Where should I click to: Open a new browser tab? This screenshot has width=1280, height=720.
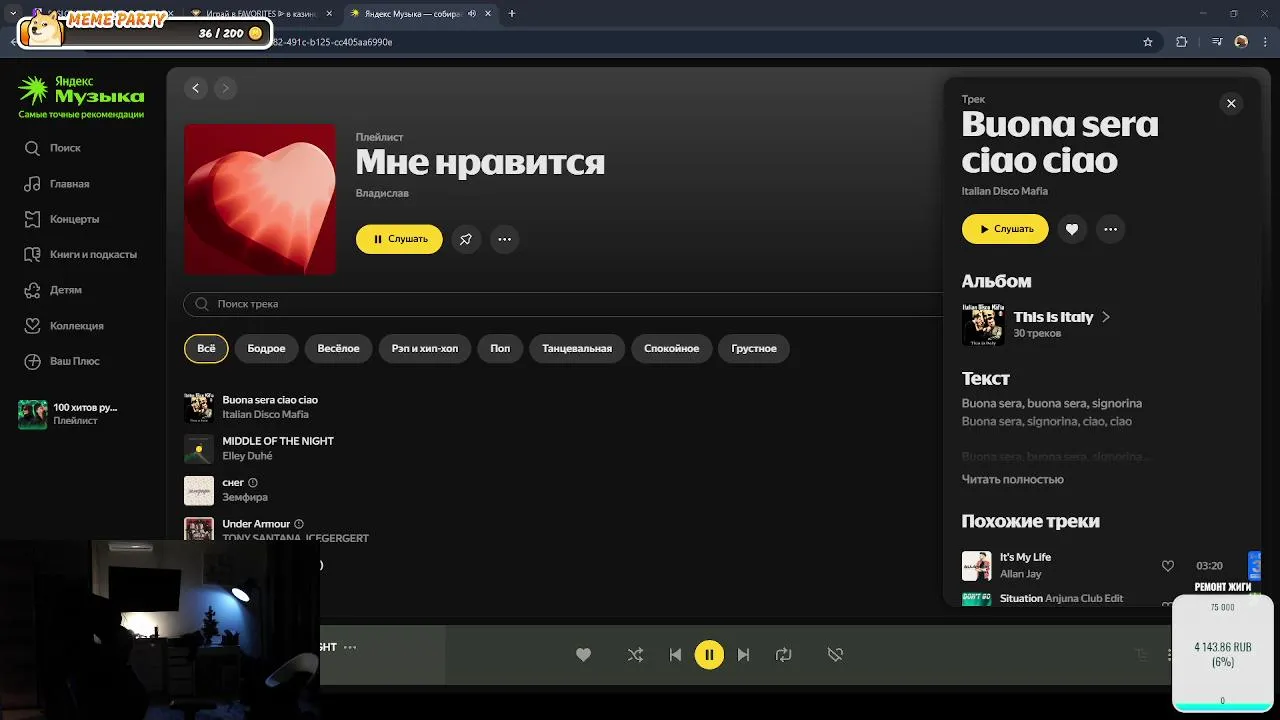(512, 14)
